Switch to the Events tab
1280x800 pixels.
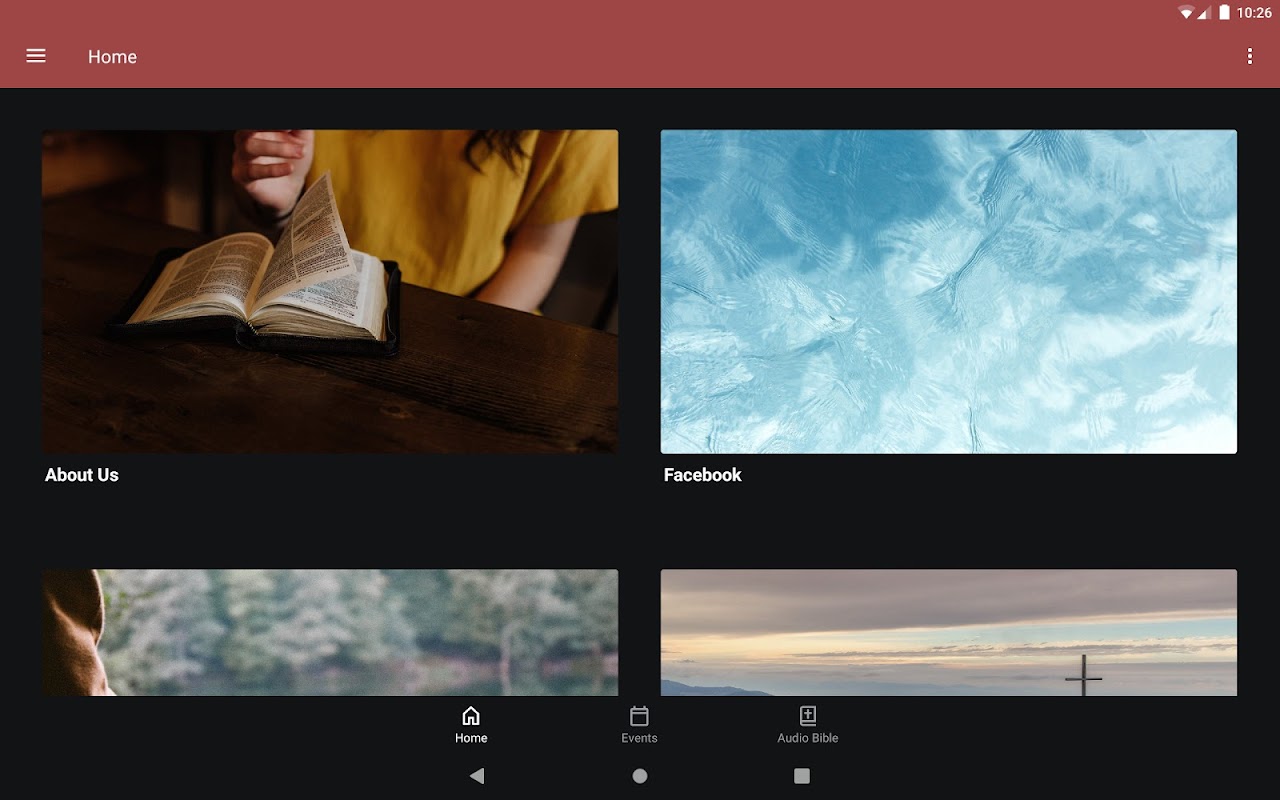point(639,725)
